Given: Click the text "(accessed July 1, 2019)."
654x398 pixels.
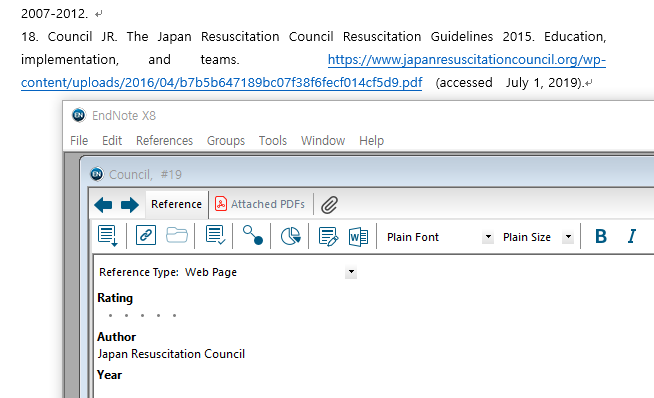Looking at the screenshot, I should pyautogui.click(x=510, y=83).
